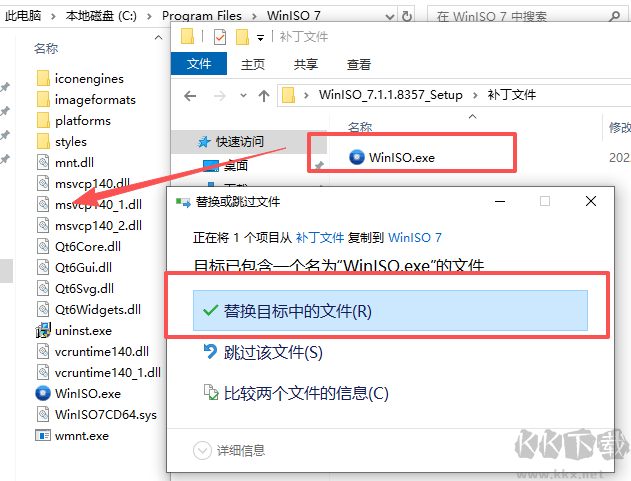
Task: Click the properties checkmark icon in quick access toolbar
Action: pos(220,37)
